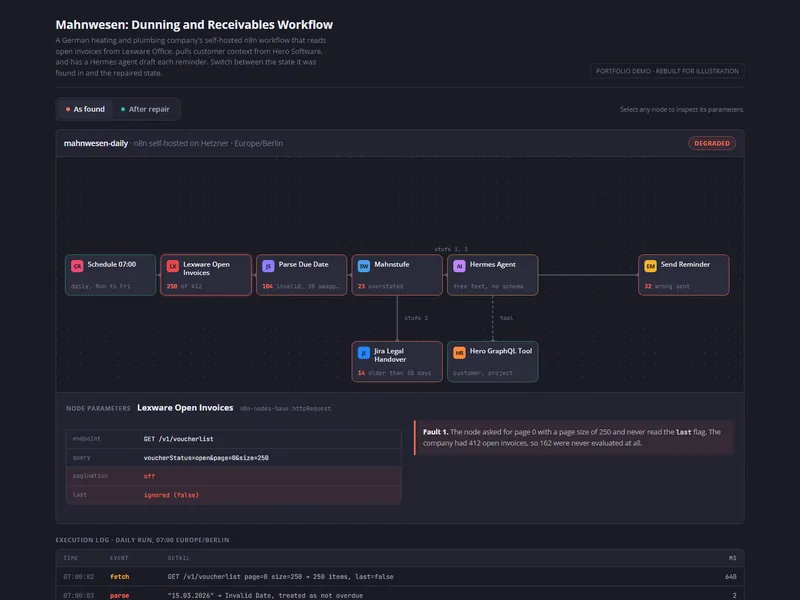Viewport: 800px width, 600px height.
Task: Click the pagination 'off' value
Action: coord(149,476)
